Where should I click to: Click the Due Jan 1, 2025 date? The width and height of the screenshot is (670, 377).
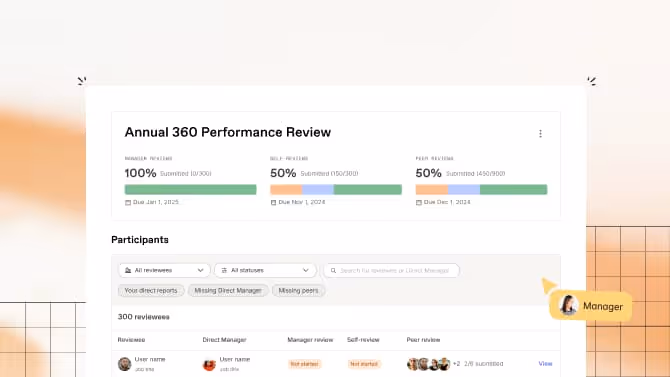pos(156,202)
